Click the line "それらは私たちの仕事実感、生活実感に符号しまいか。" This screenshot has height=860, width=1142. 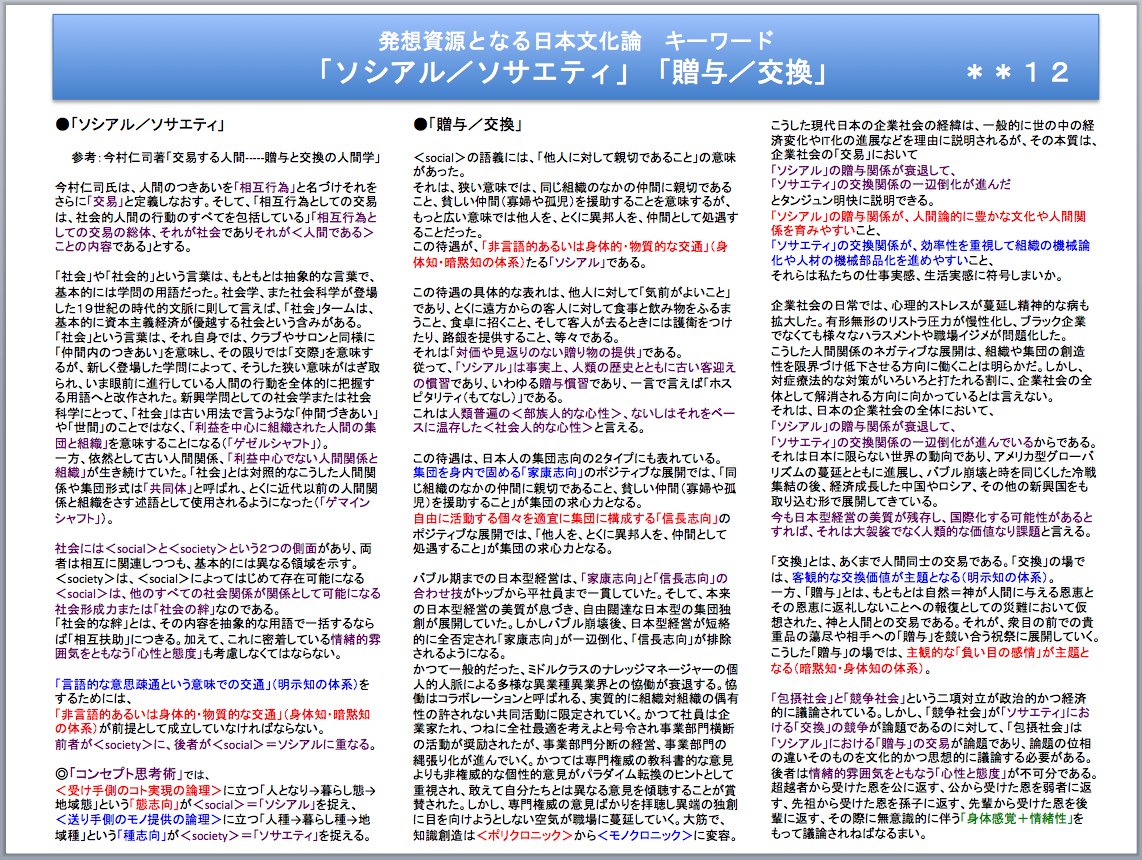coord(916,276)
